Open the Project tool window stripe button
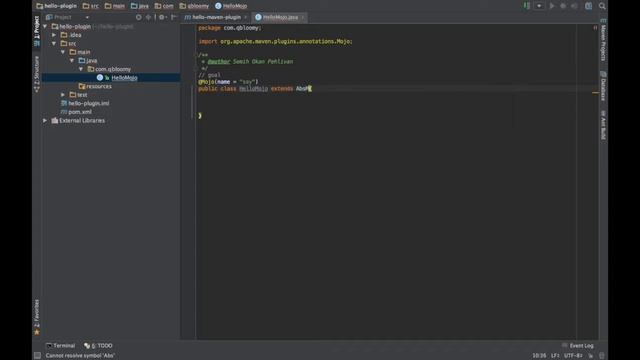 tap(37, 31)
